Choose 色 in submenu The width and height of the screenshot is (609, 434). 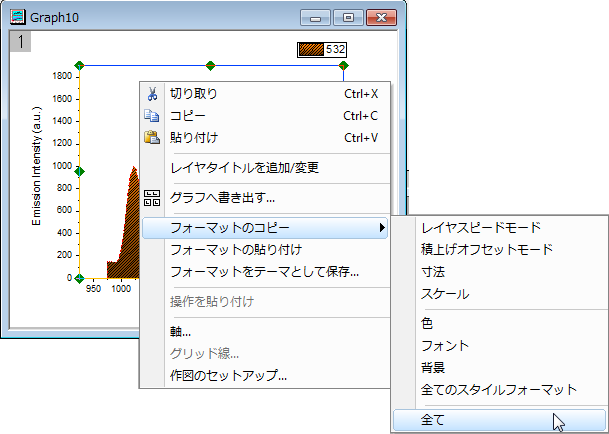499,323
